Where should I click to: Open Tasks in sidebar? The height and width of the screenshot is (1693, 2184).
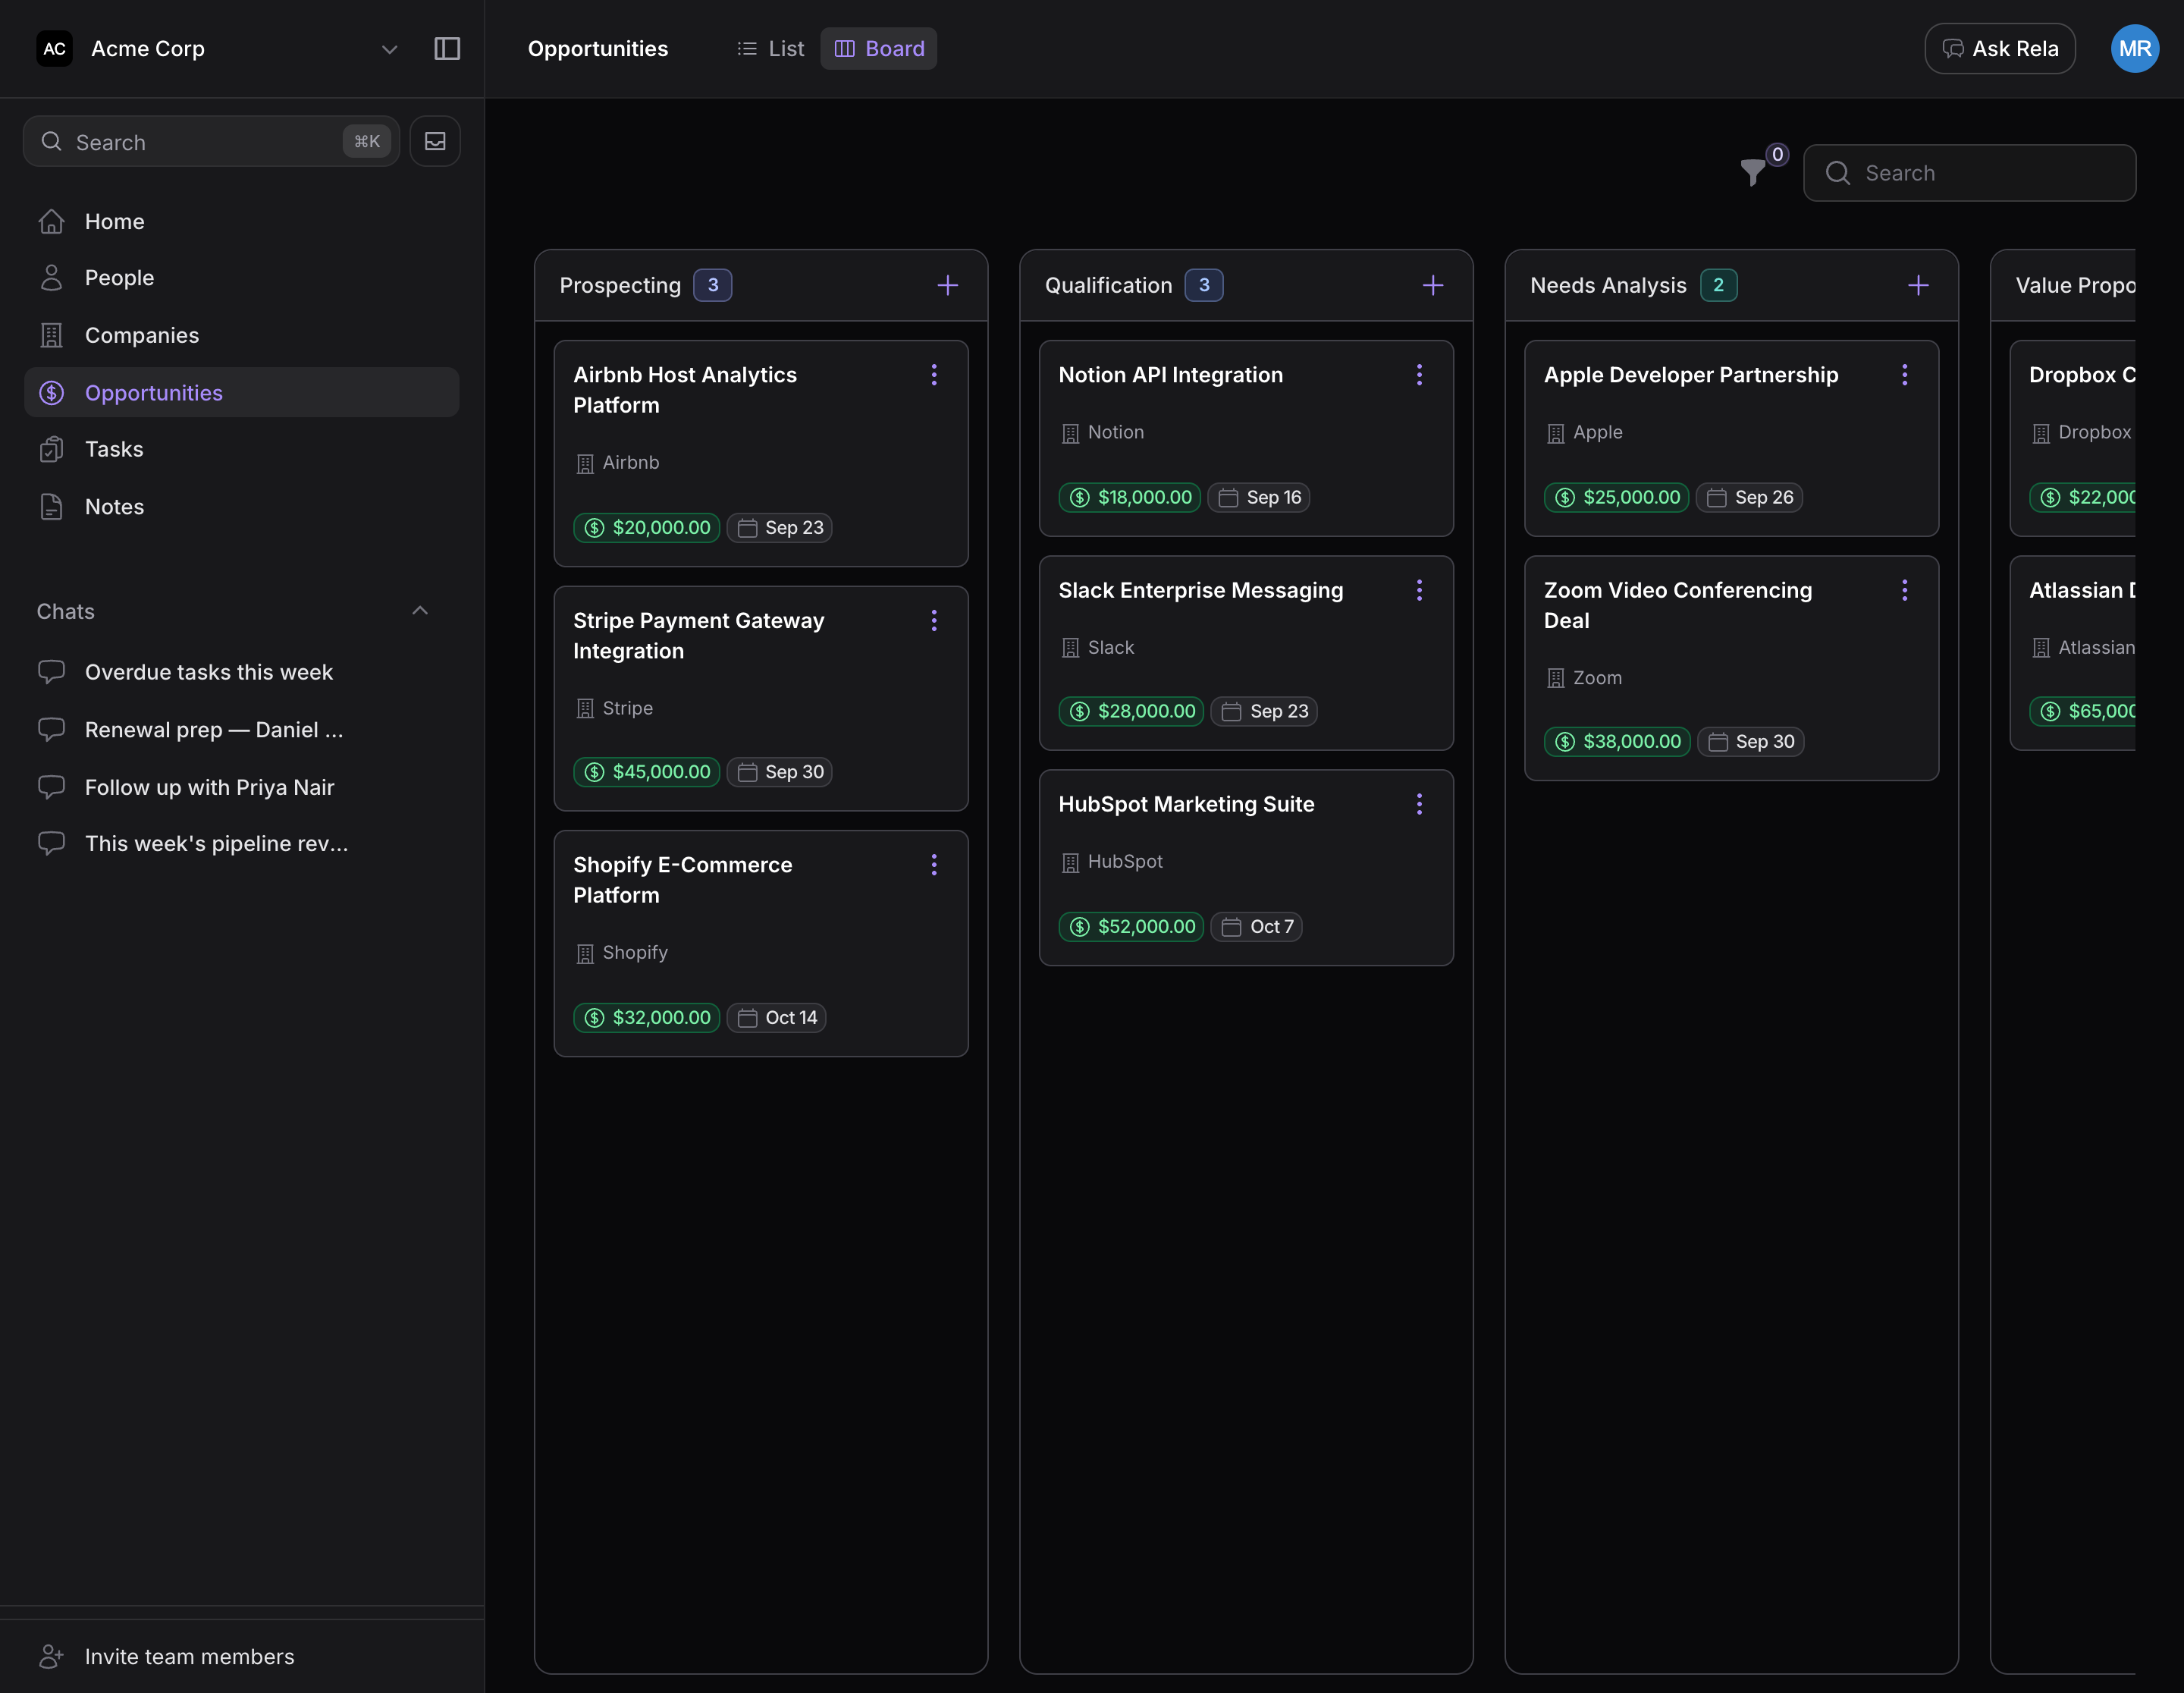coord(241,449)
